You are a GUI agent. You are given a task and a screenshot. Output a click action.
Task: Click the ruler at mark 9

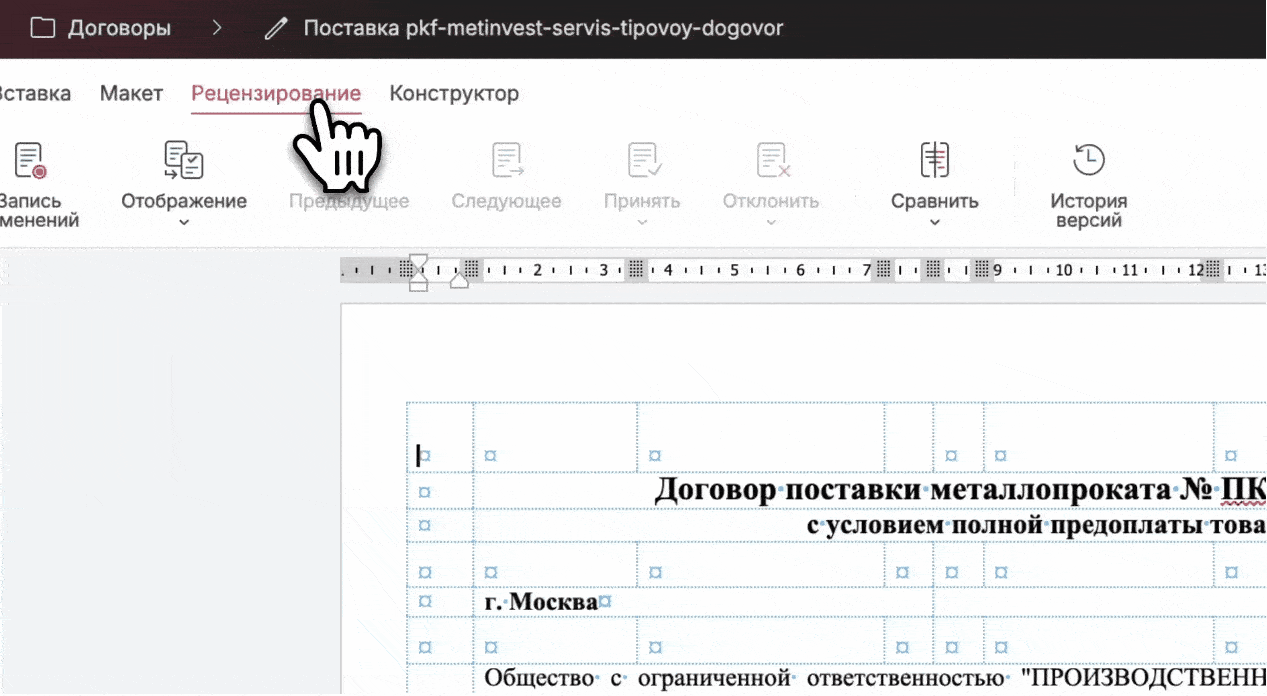[997, 270]
